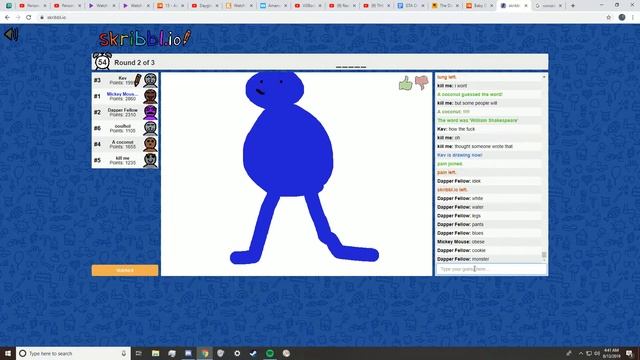Viewport: 640px width, 360px height.
Task: Click the chat scrollbar up arrow
Action: pyautogui.click(x=544, y=77)
